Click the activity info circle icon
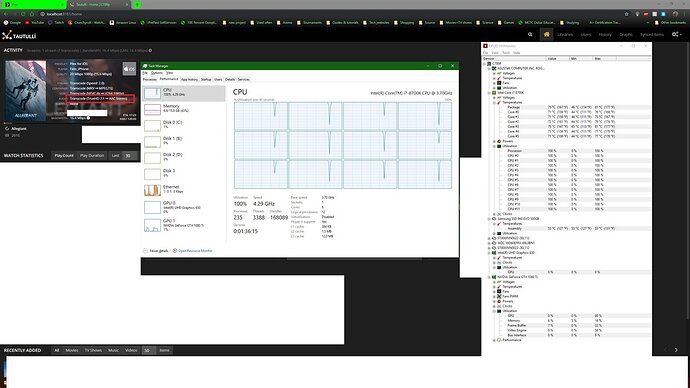 coord(150,51)
